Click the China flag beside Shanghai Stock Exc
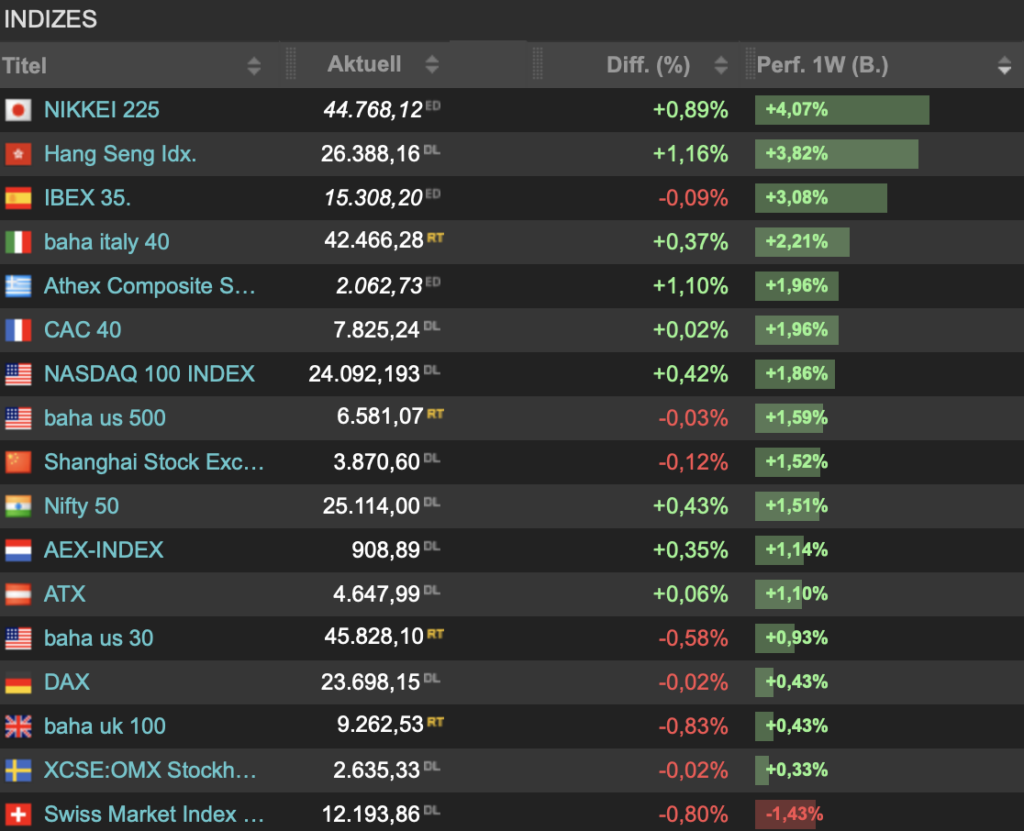 (x=18, y=462)
